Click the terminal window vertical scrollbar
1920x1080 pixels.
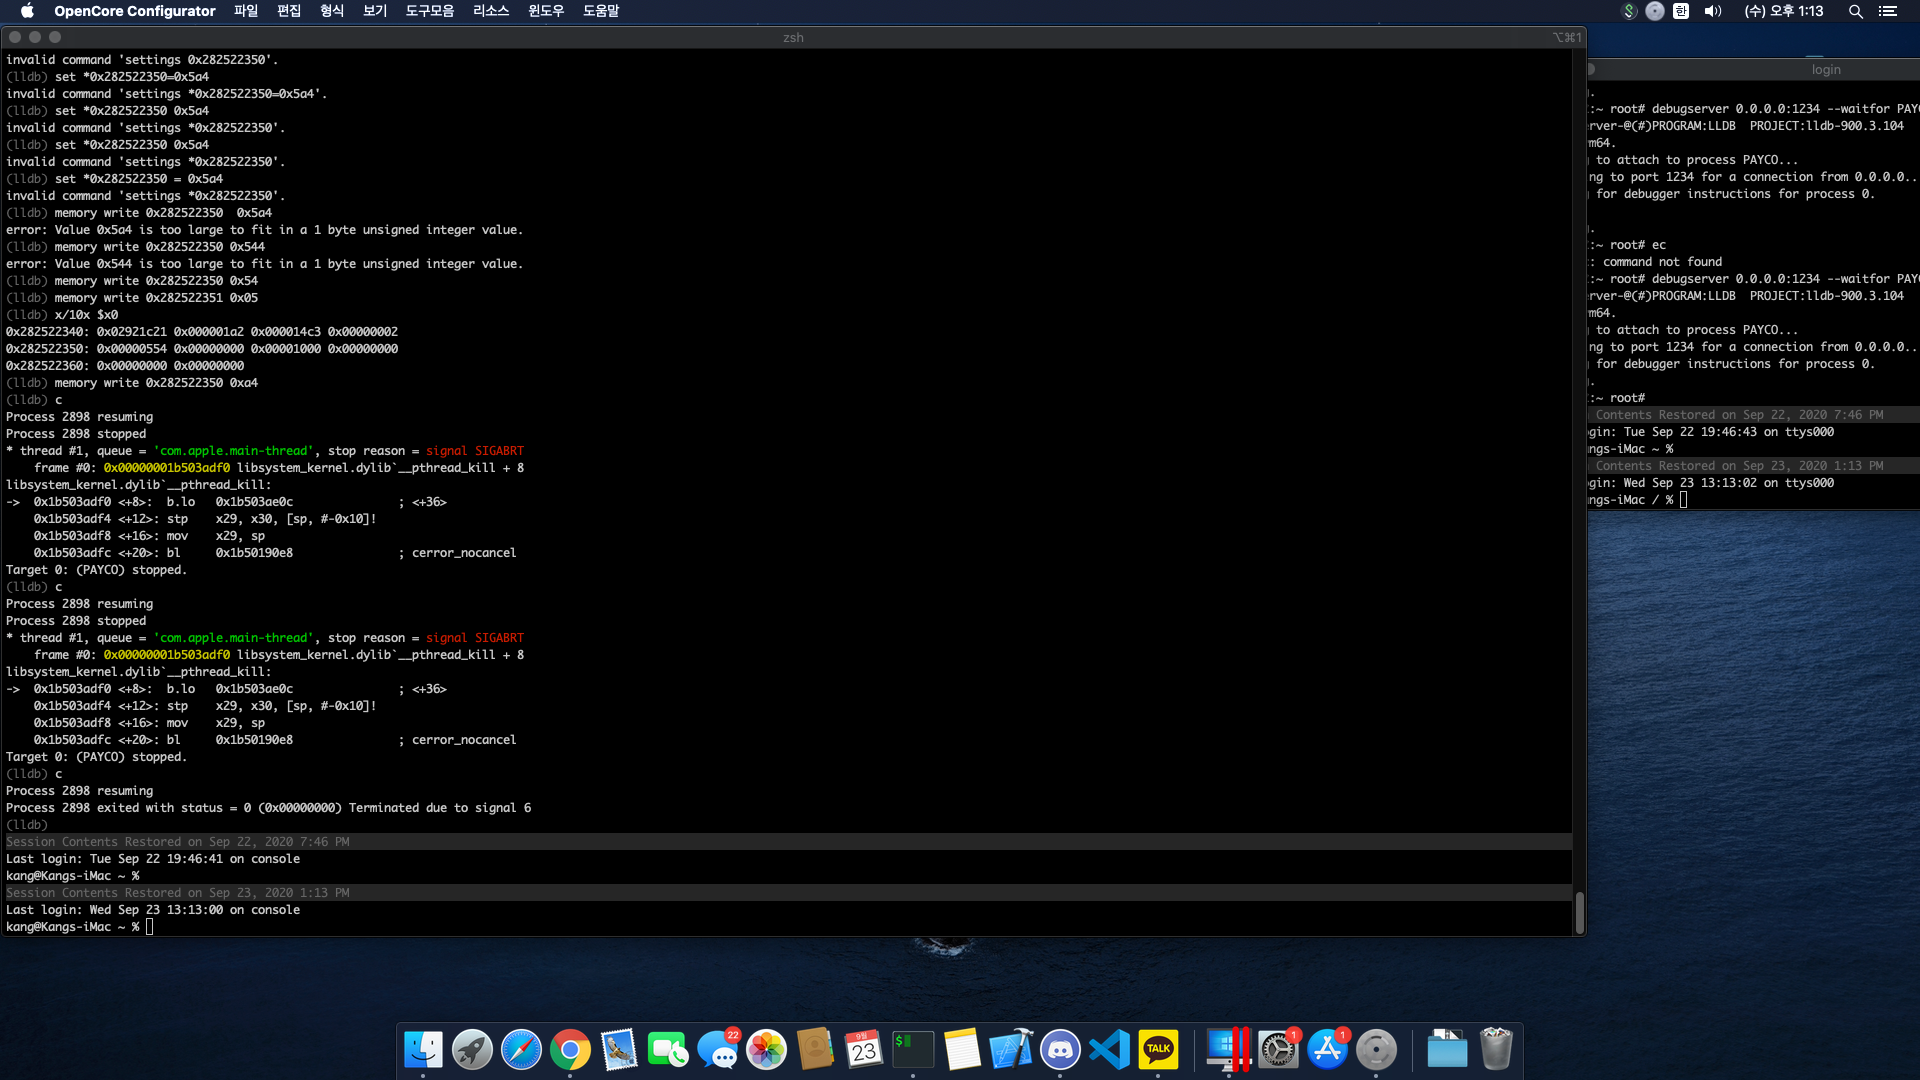[x=1579, y=911]
